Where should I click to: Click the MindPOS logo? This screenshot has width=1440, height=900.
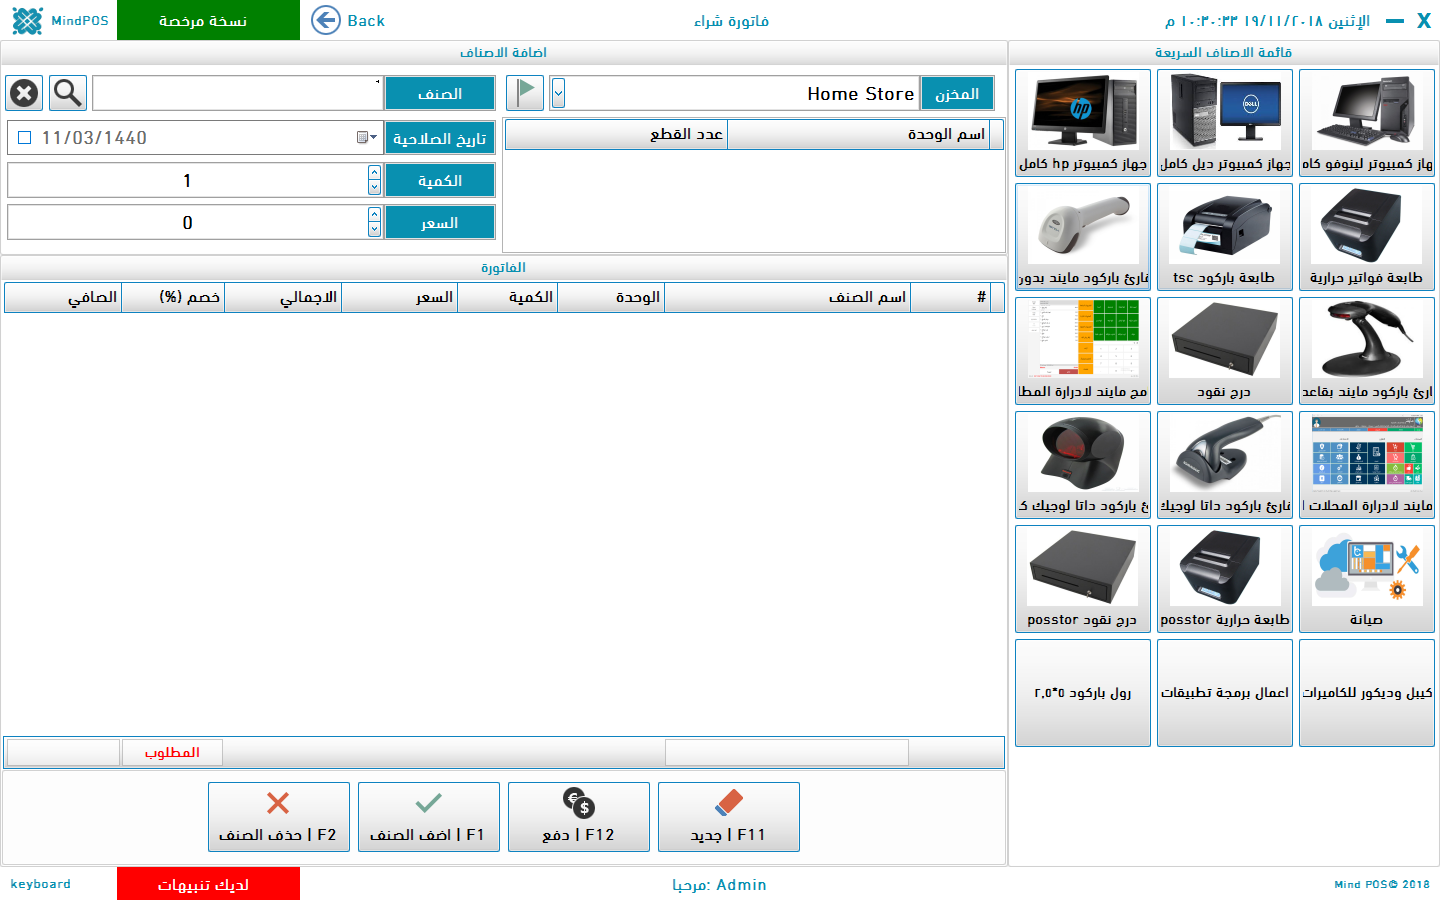point(28,20)
